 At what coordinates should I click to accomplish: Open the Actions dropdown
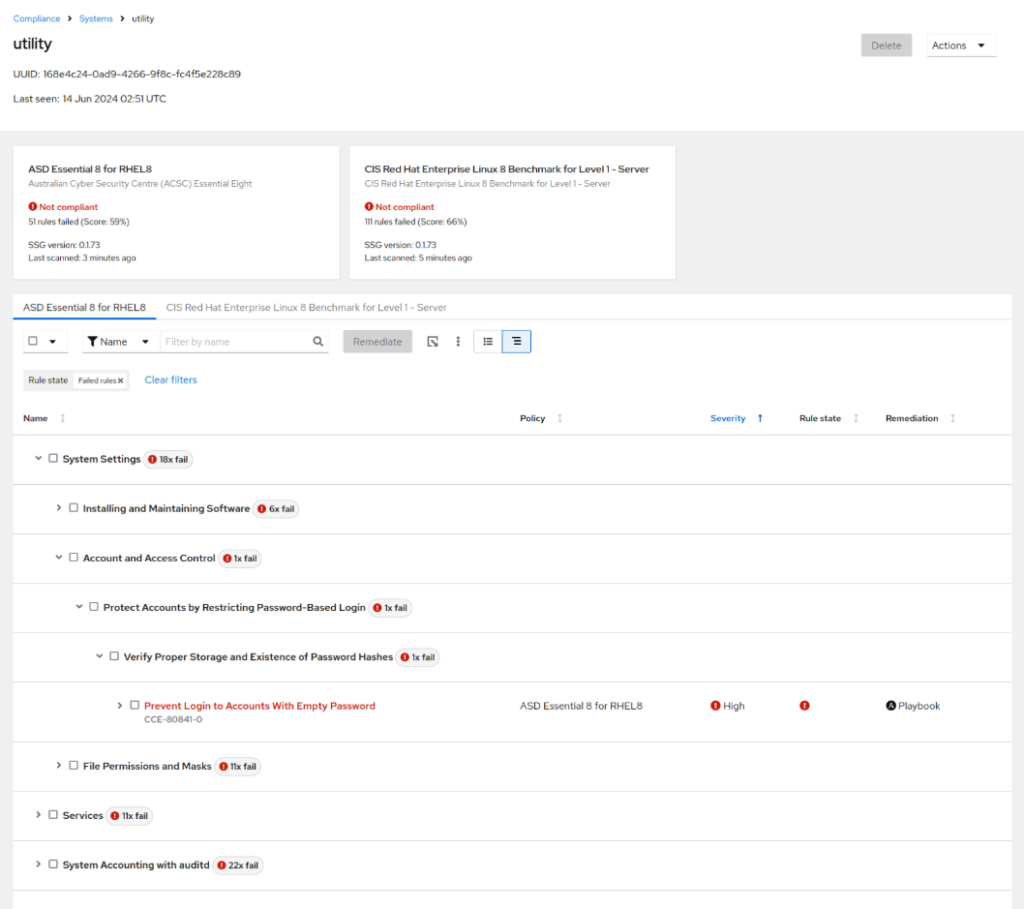[x=961, y=45]
